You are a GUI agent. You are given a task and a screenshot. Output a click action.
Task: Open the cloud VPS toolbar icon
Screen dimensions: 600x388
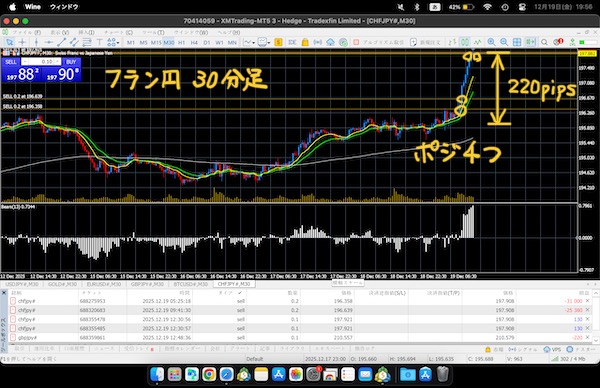330,42
